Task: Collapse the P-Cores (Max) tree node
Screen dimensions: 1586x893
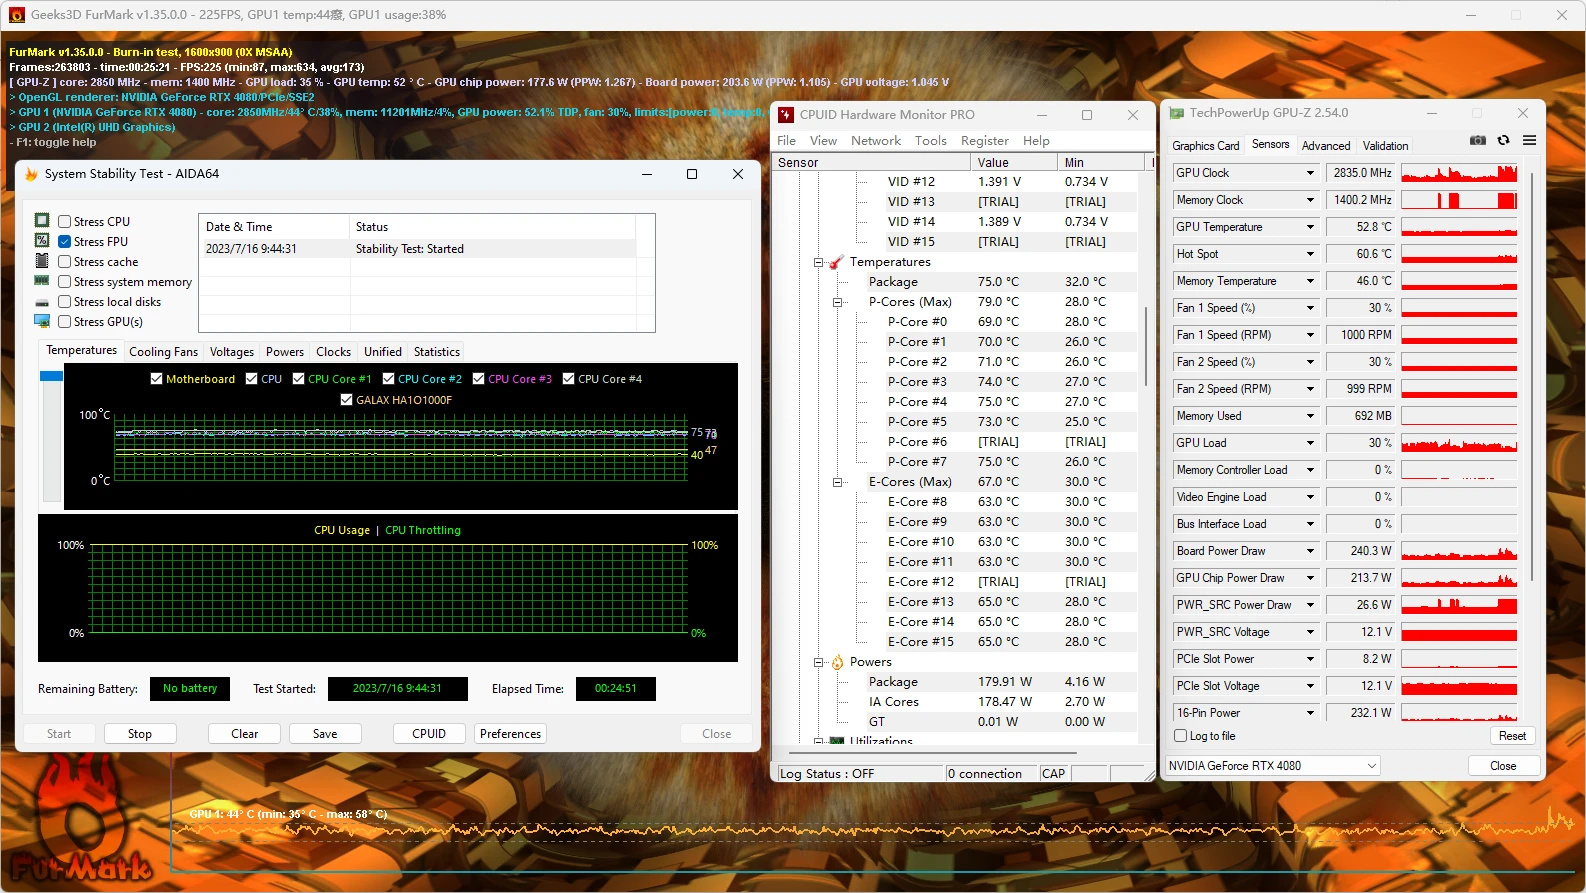Action: (838, 302)
